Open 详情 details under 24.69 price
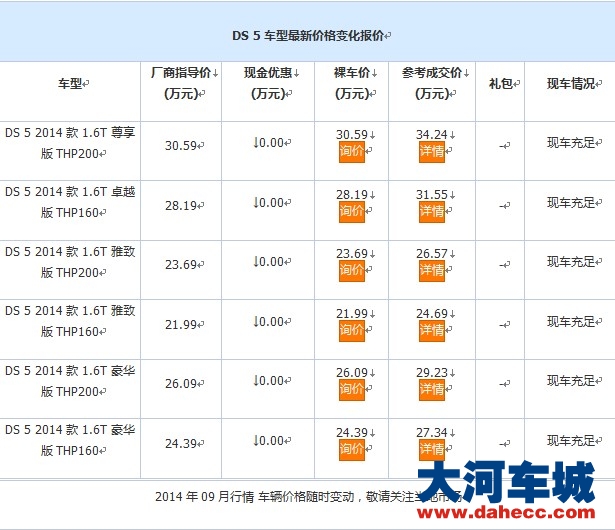 432,331
